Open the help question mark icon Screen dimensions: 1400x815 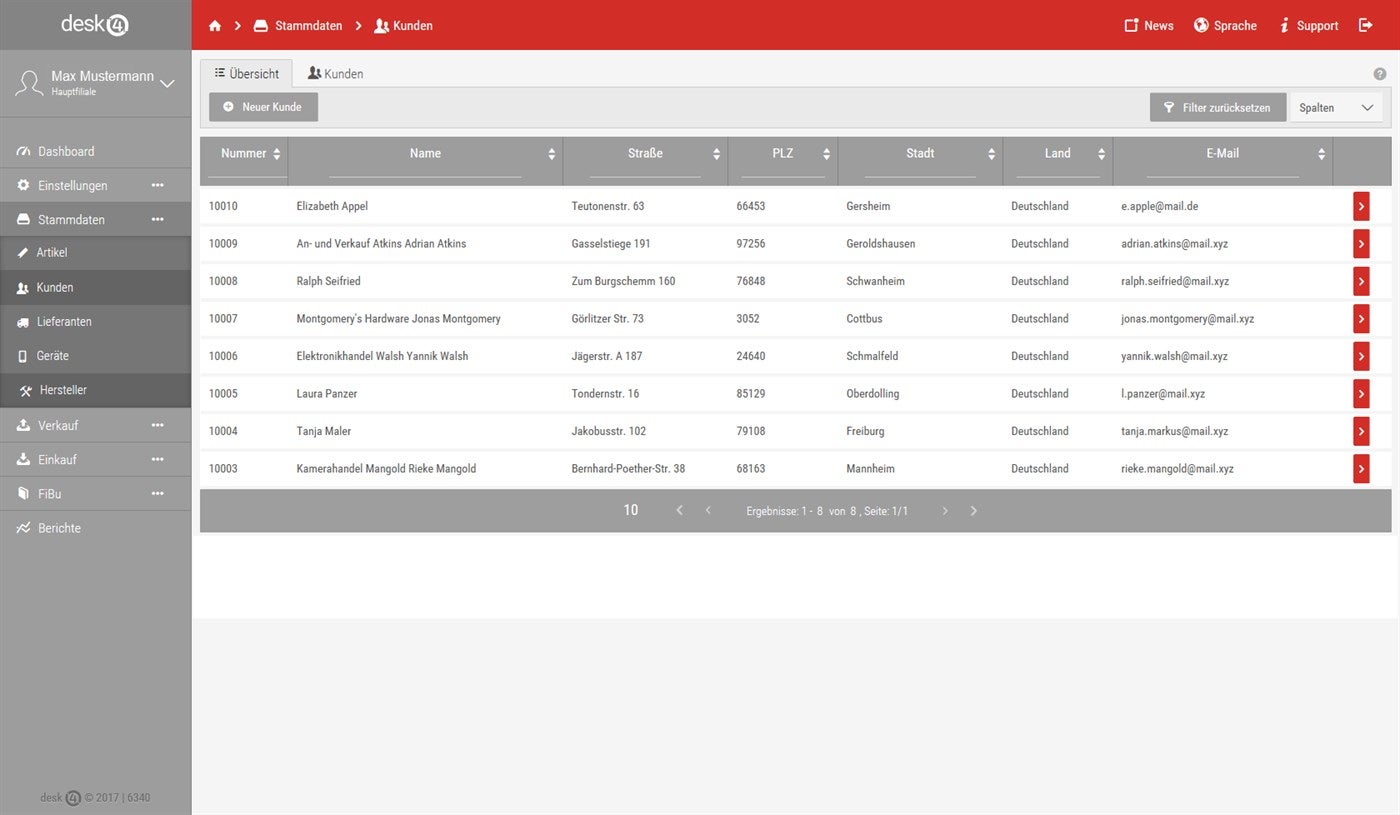pyautogui.click(x=1380, y=74)
